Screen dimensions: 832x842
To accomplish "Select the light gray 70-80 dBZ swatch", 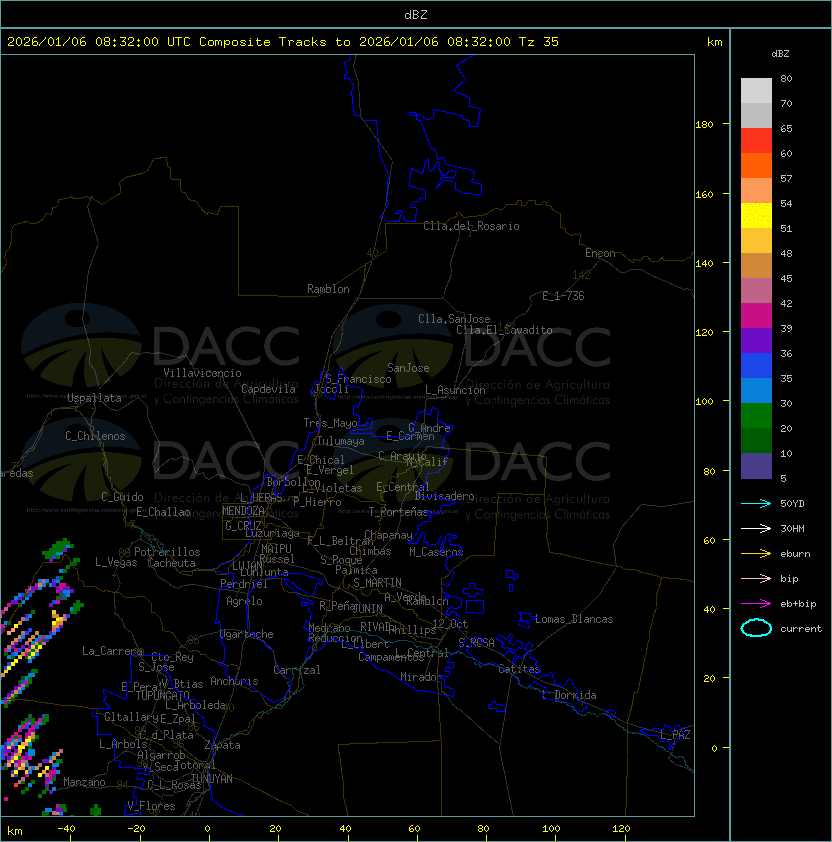I will click(756, 90).
